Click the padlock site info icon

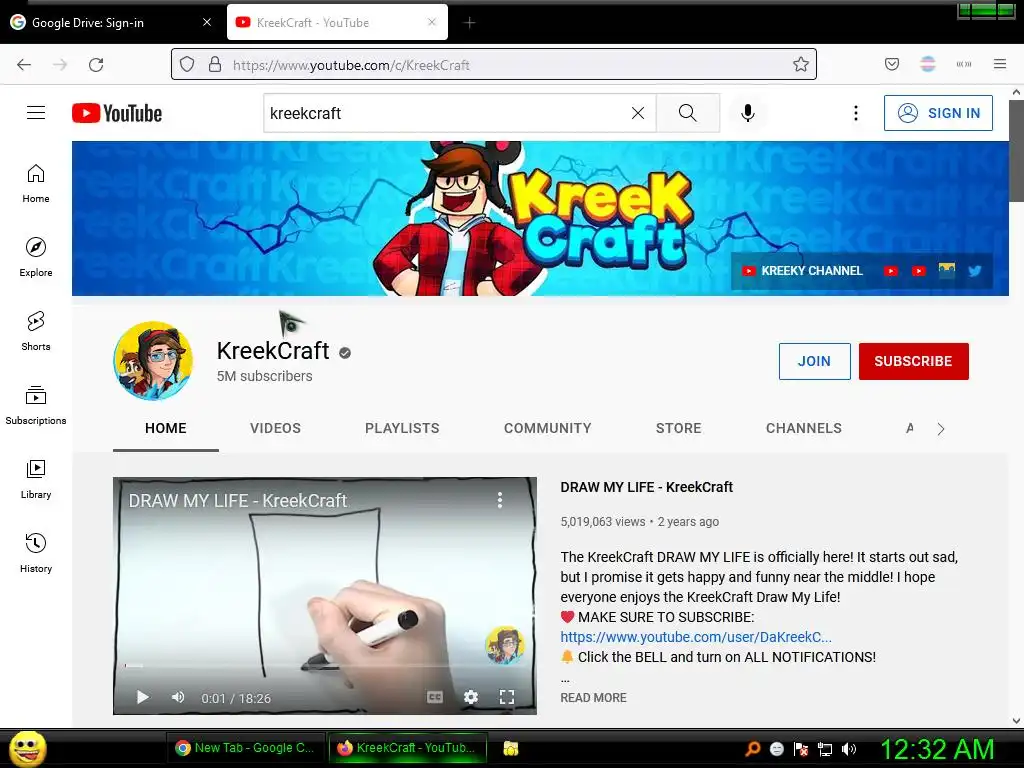point(215,65)
